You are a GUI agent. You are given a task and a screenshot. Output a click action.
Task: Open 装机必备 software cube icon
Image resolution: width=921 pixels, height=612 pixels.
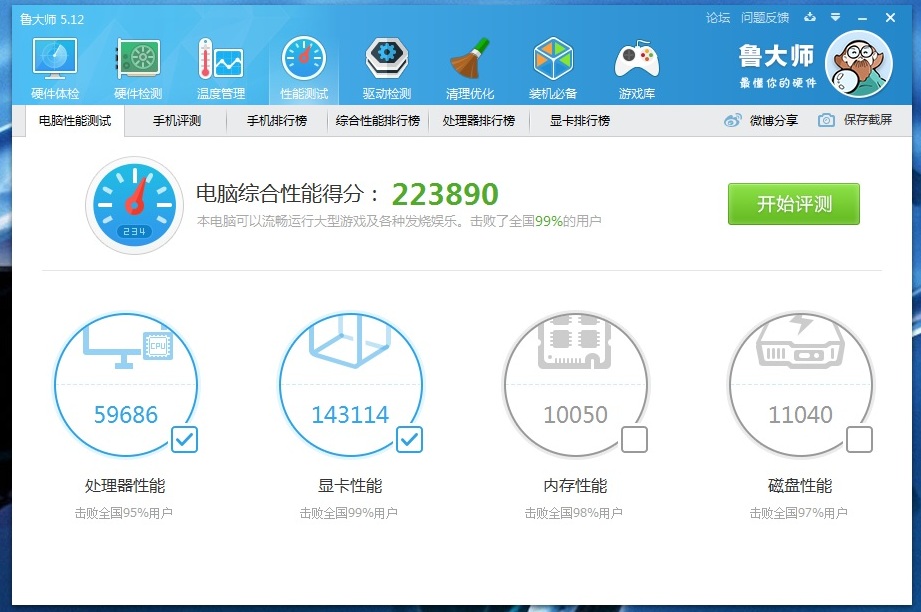(x=553, y=68)
